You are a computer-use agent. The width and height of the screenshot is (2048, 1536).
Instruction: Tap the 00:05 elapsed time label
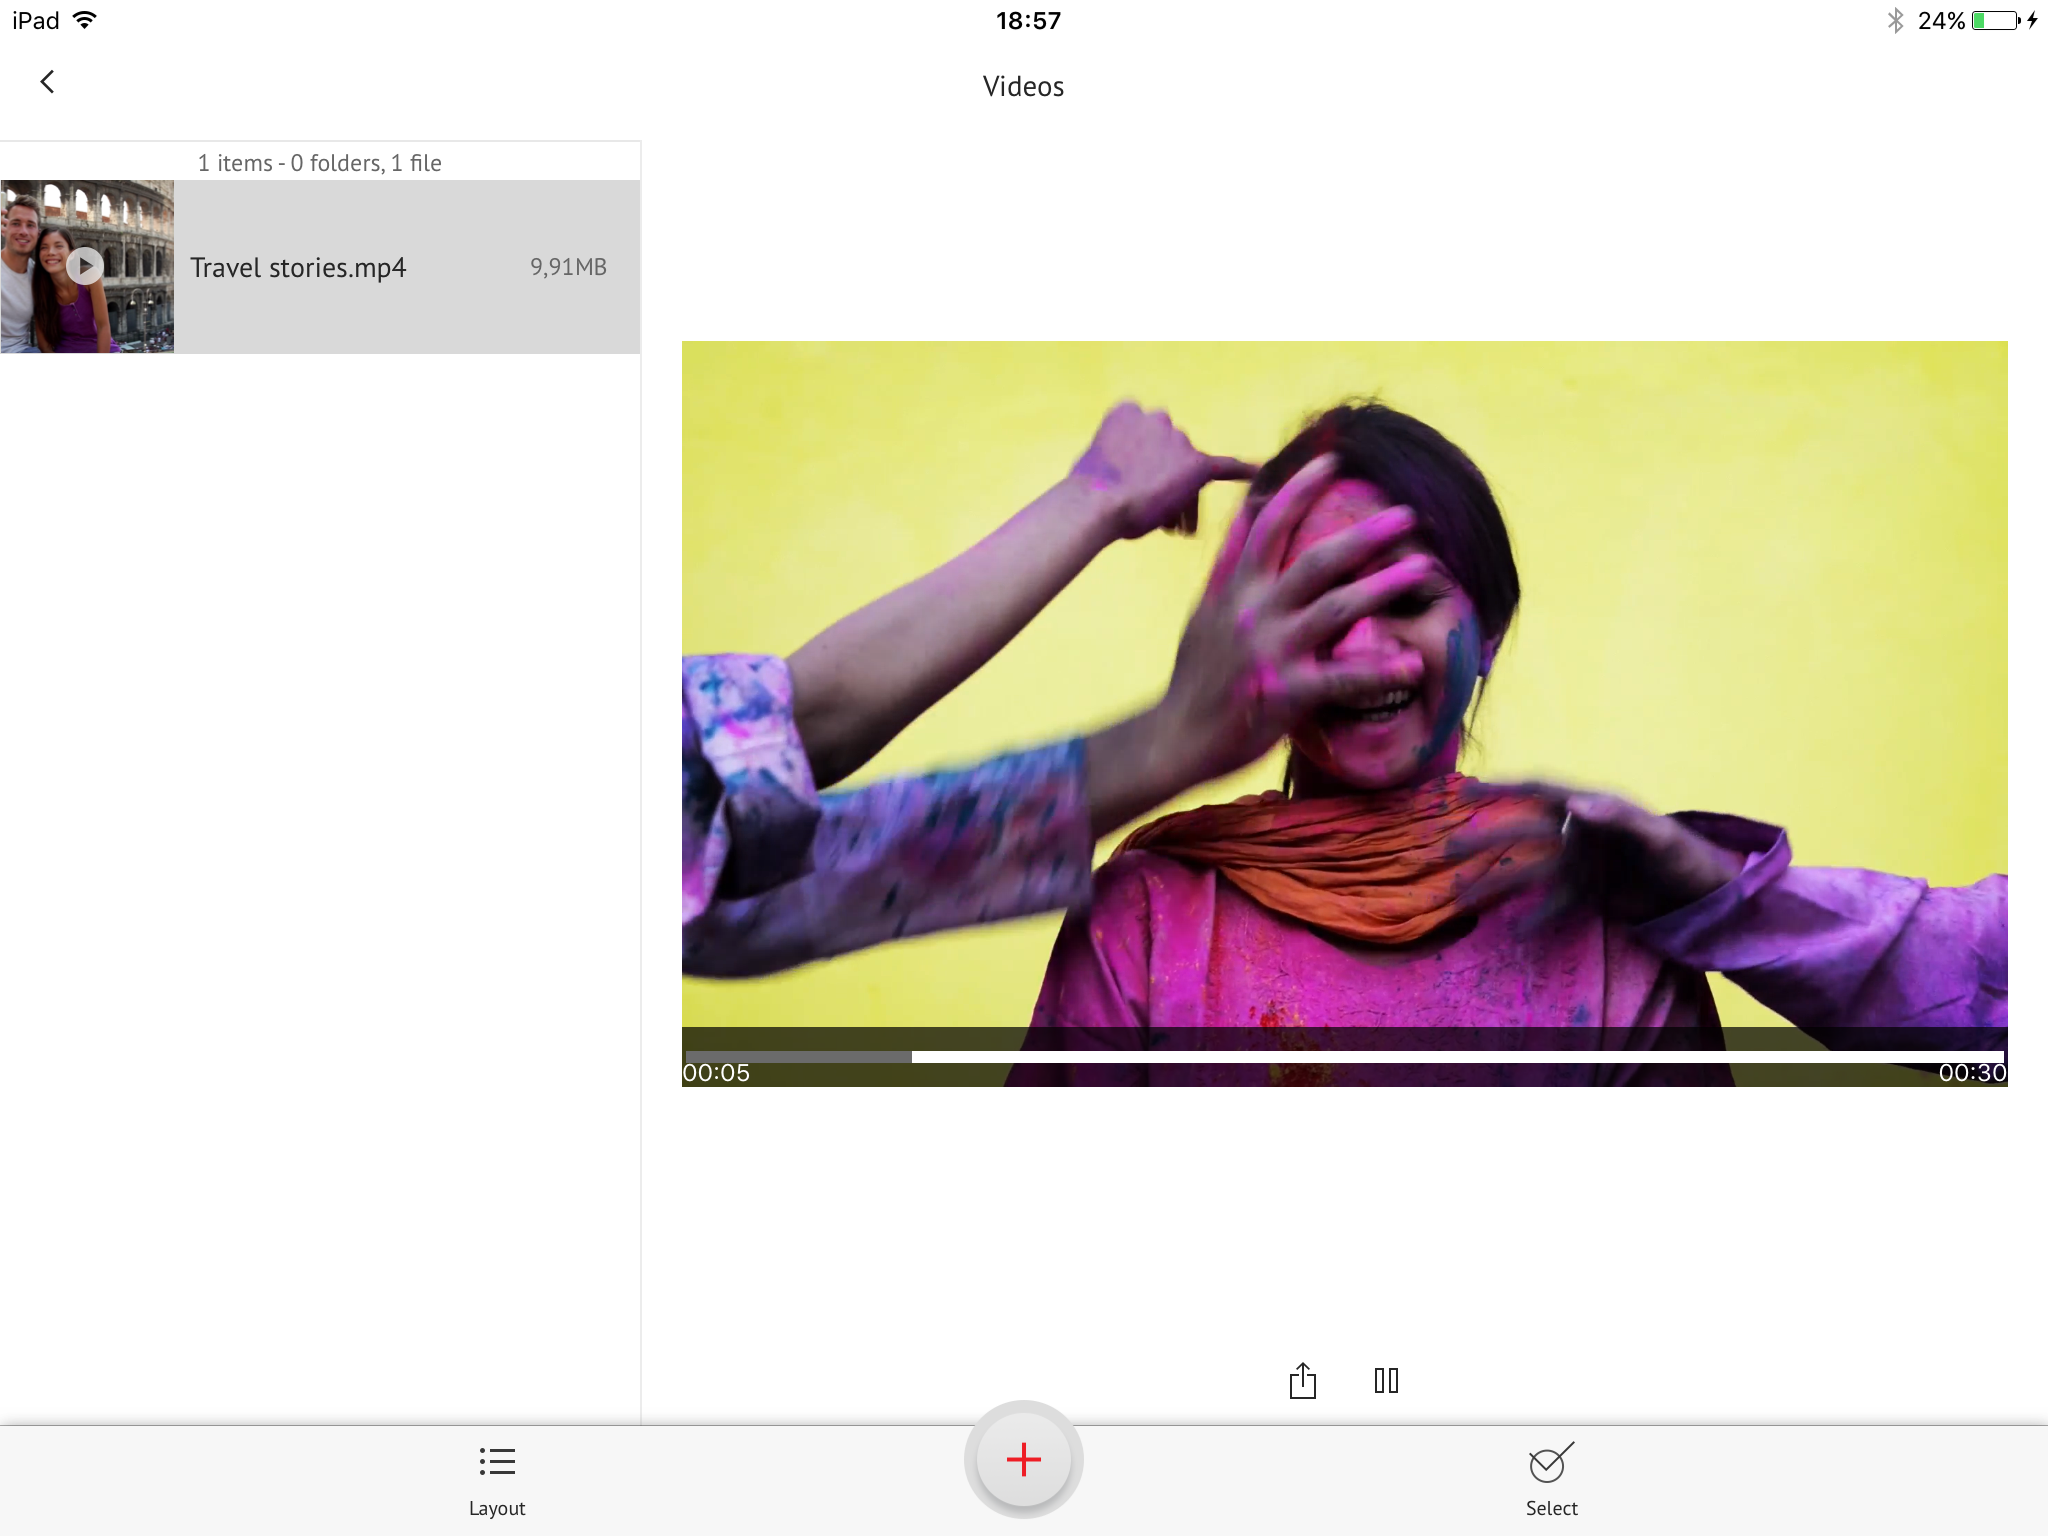click(716, 1073)
